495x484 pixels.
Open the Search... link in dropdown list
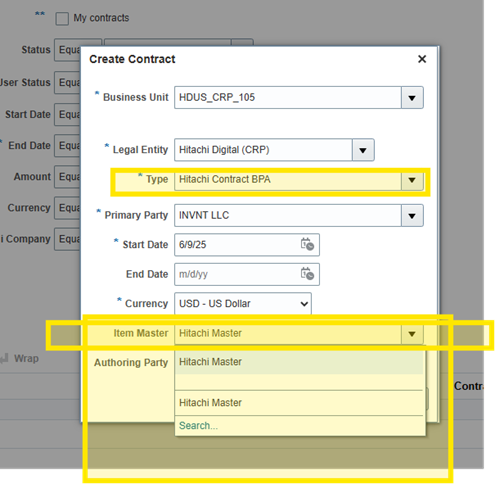pyautogui.click(x=198, y=426)
